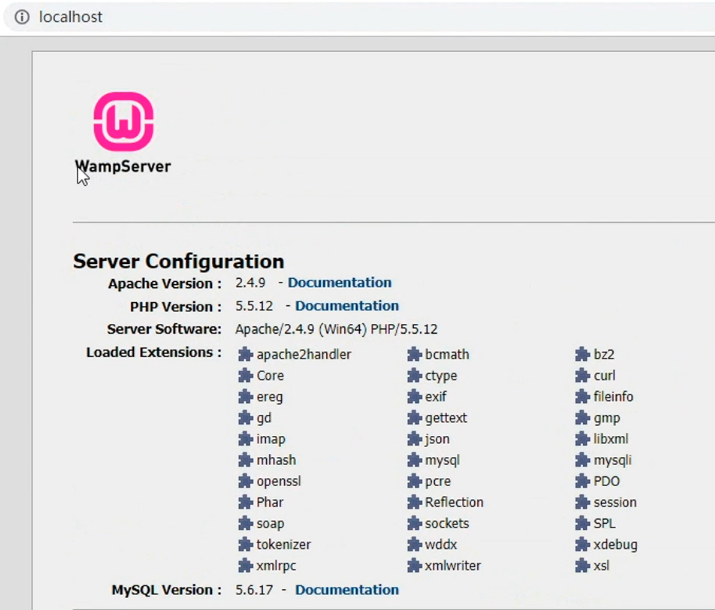Click the Server Configuration heading
Screen dimensions: 715x610
179,261
